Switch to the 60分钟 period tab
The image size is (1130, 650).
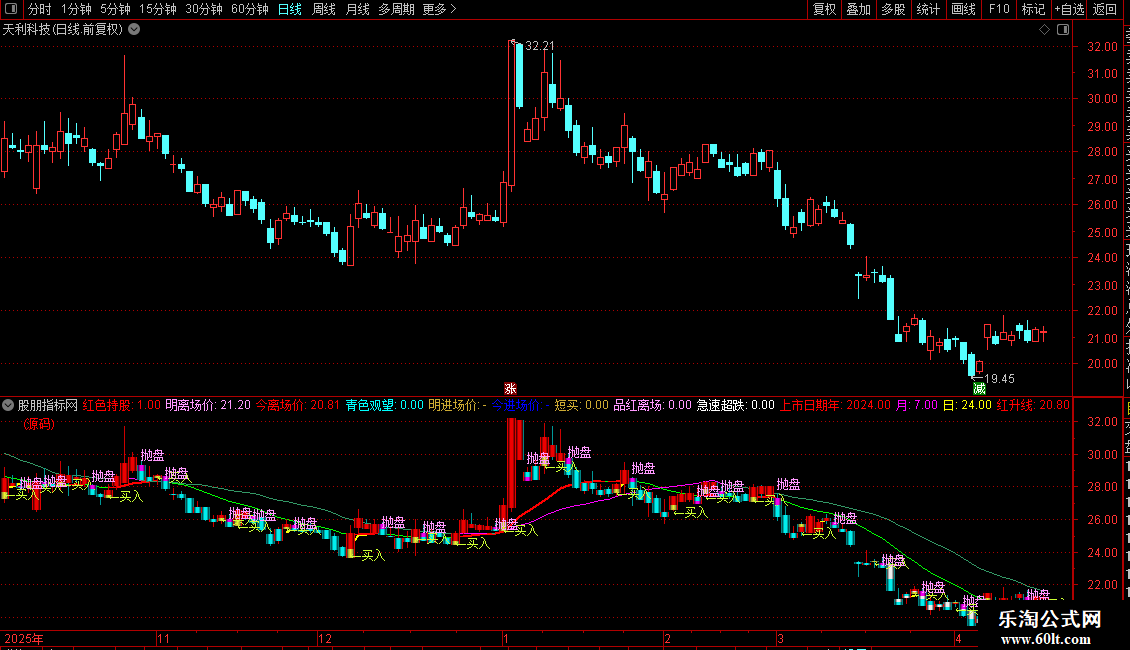click(250, 9)
